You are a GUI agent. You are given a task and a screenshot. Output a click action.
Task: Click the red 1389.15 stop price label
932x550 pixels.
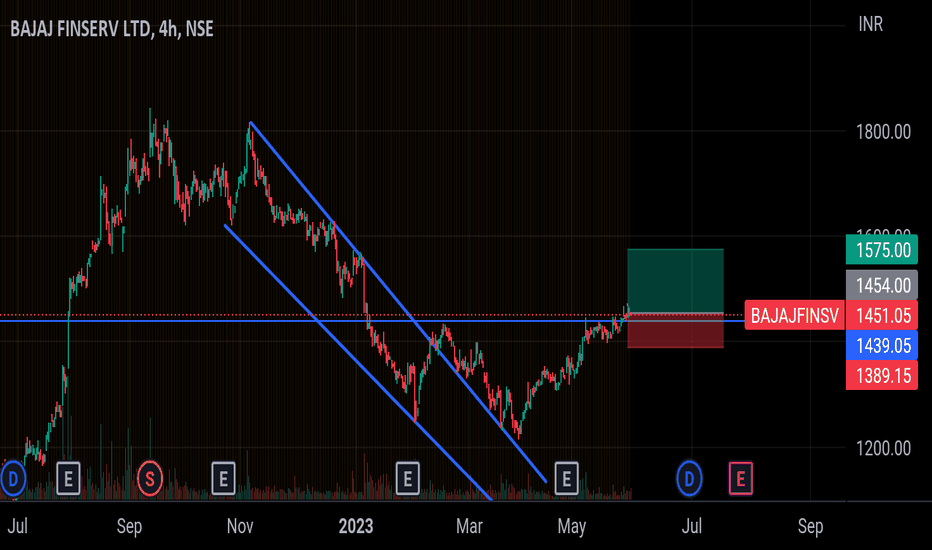tap(882, 375)
